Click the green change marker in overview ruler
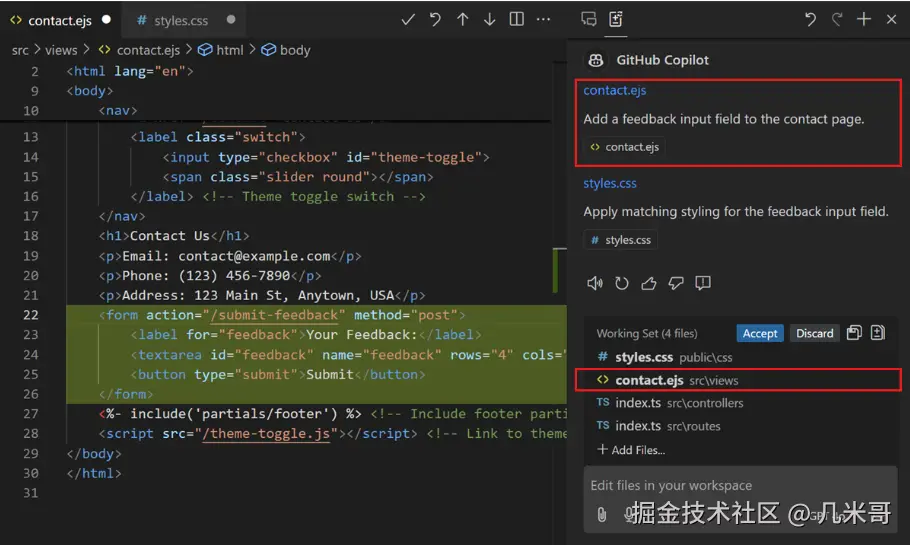The height and width of the screenshot is (545, 910). [555, 270]
